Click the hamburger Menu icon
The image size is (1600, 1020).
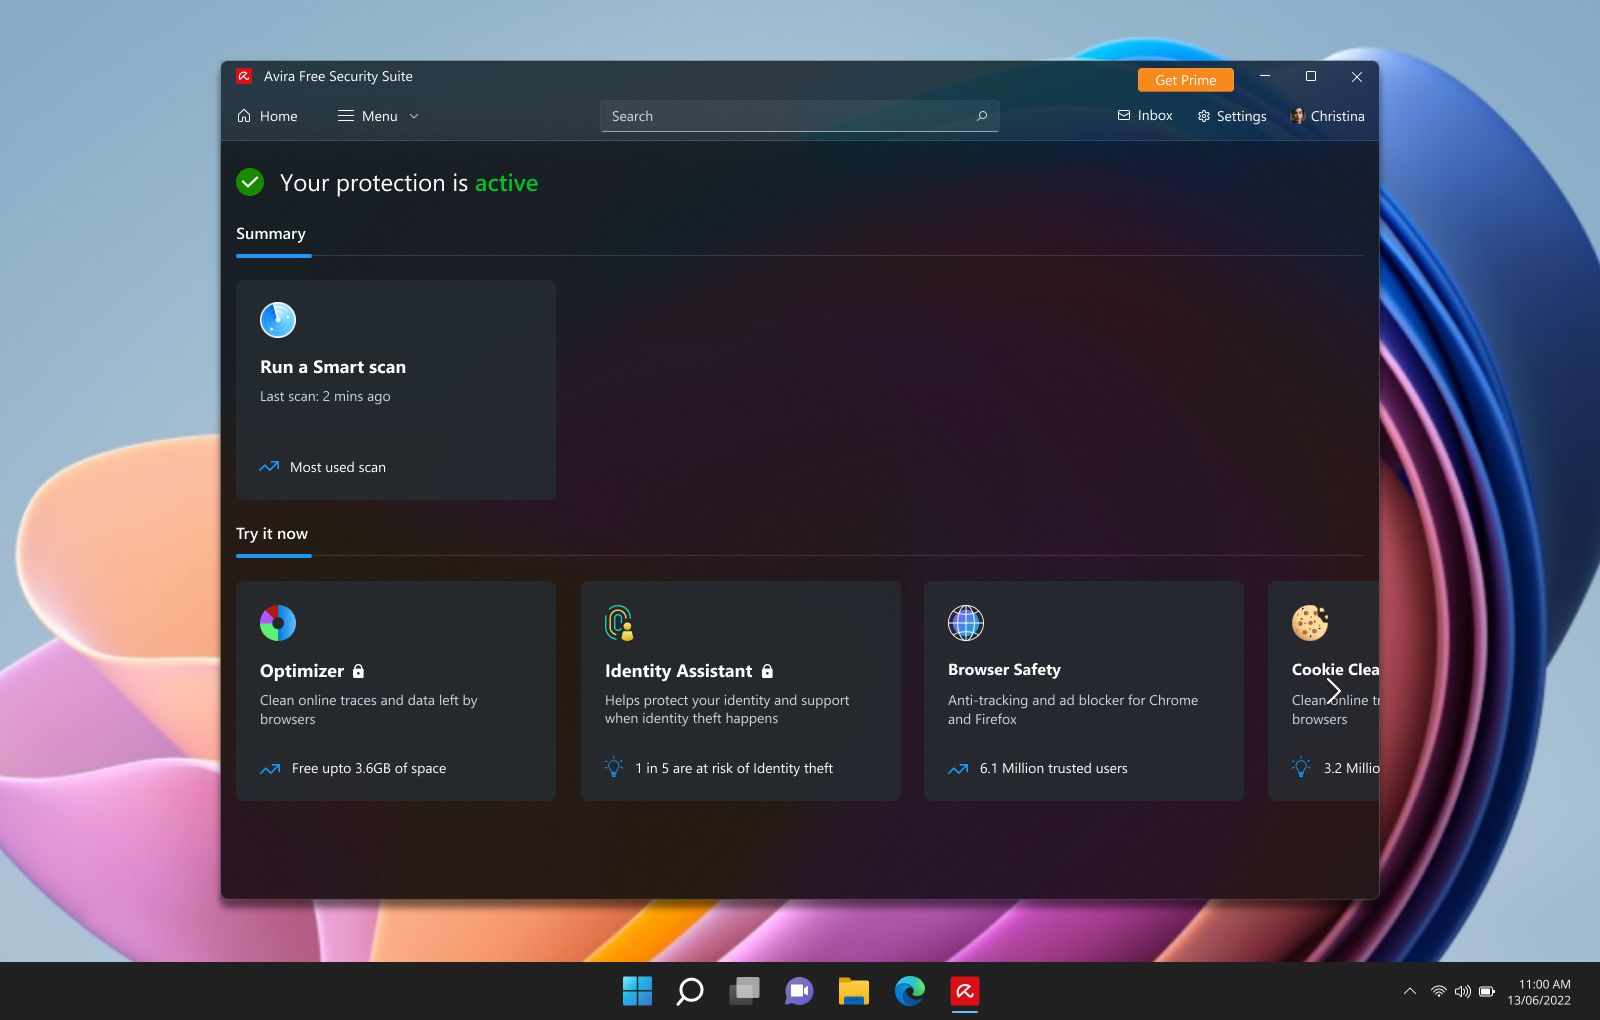[x=346, y=116]
